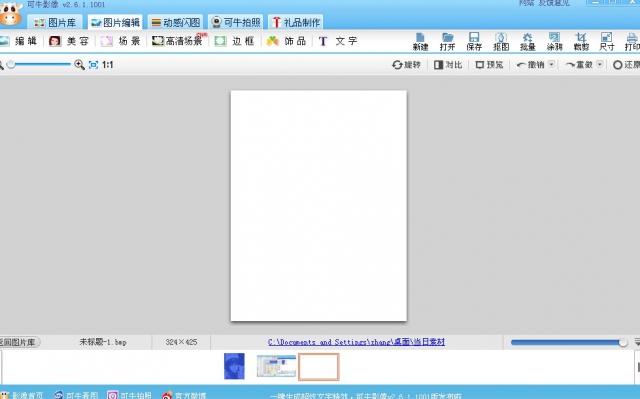This screenshot has height=399, width=640.
Task: Click the thumbnail size slider handle
Action: pos(623,342)
